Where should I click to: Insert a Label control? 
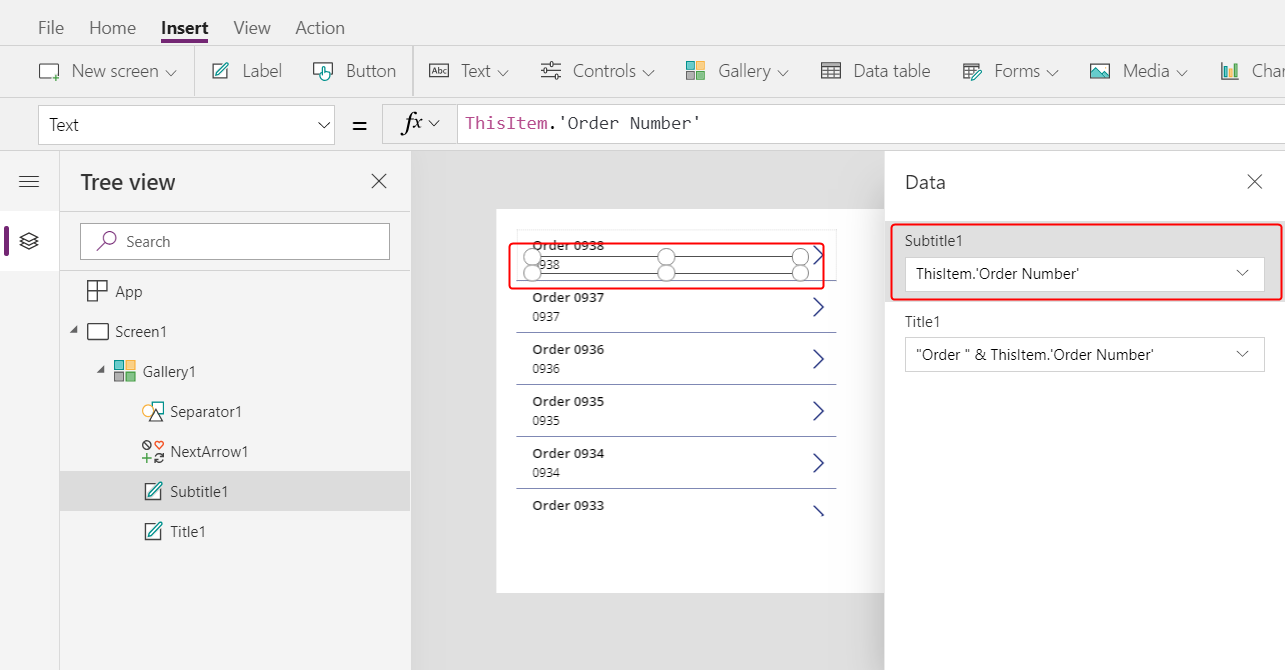[246, 71]
